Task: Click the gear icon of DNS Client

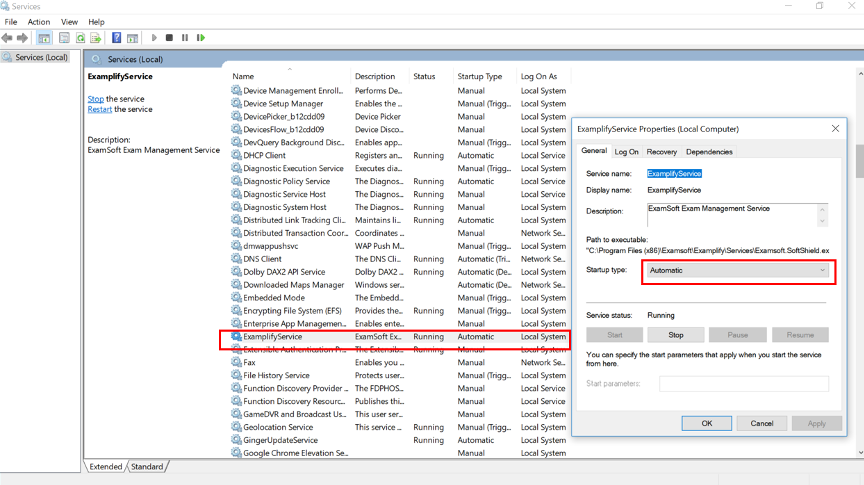Action: coord(236,258)
